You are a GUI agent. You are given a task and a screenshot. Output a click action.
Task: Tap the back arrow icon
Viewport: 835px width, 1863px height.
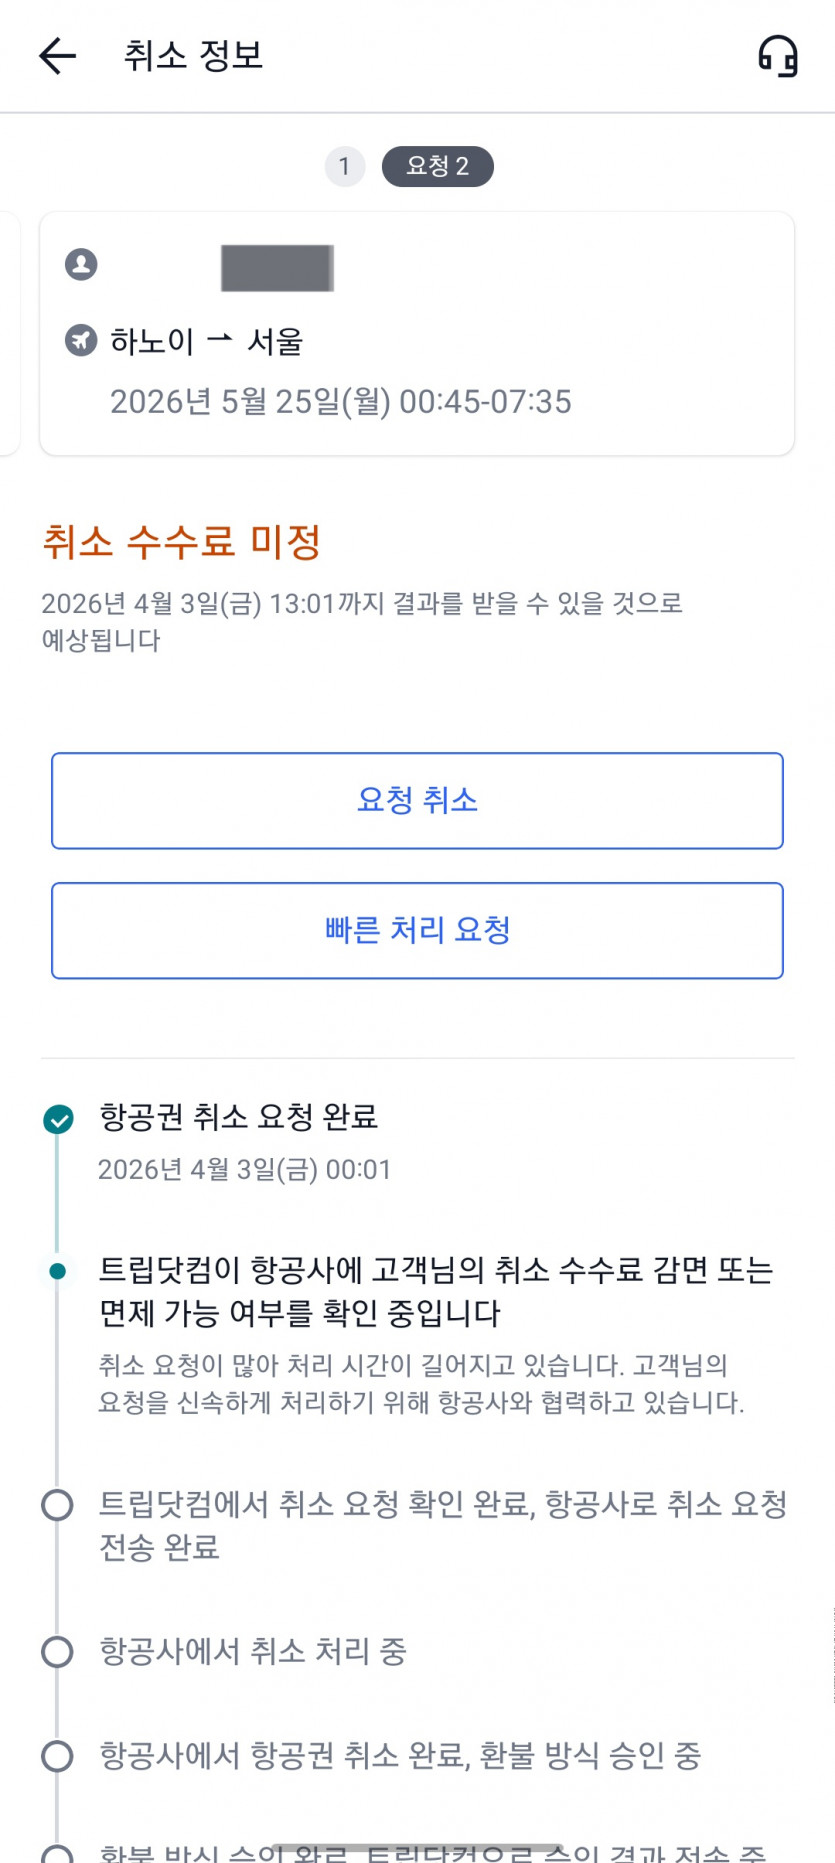(57, 56)
